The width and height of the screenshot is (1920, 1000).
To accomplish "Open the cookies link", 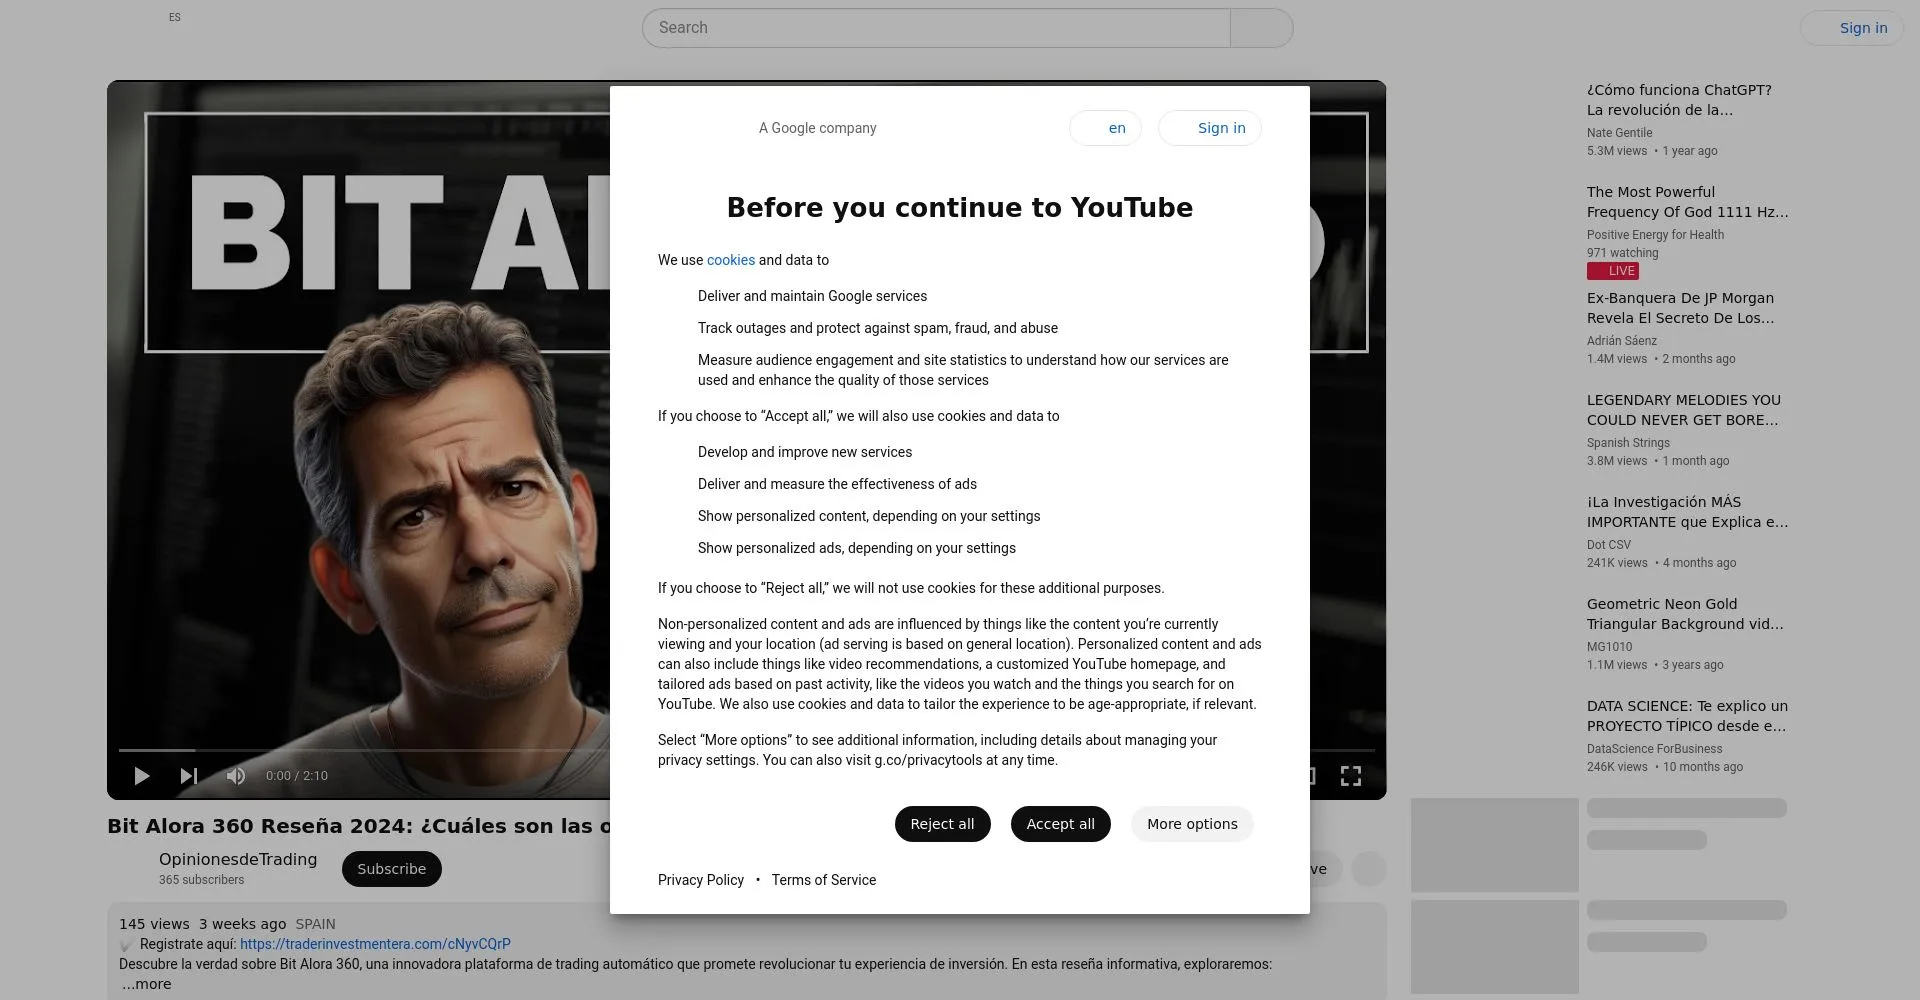I will pos(731,260).
